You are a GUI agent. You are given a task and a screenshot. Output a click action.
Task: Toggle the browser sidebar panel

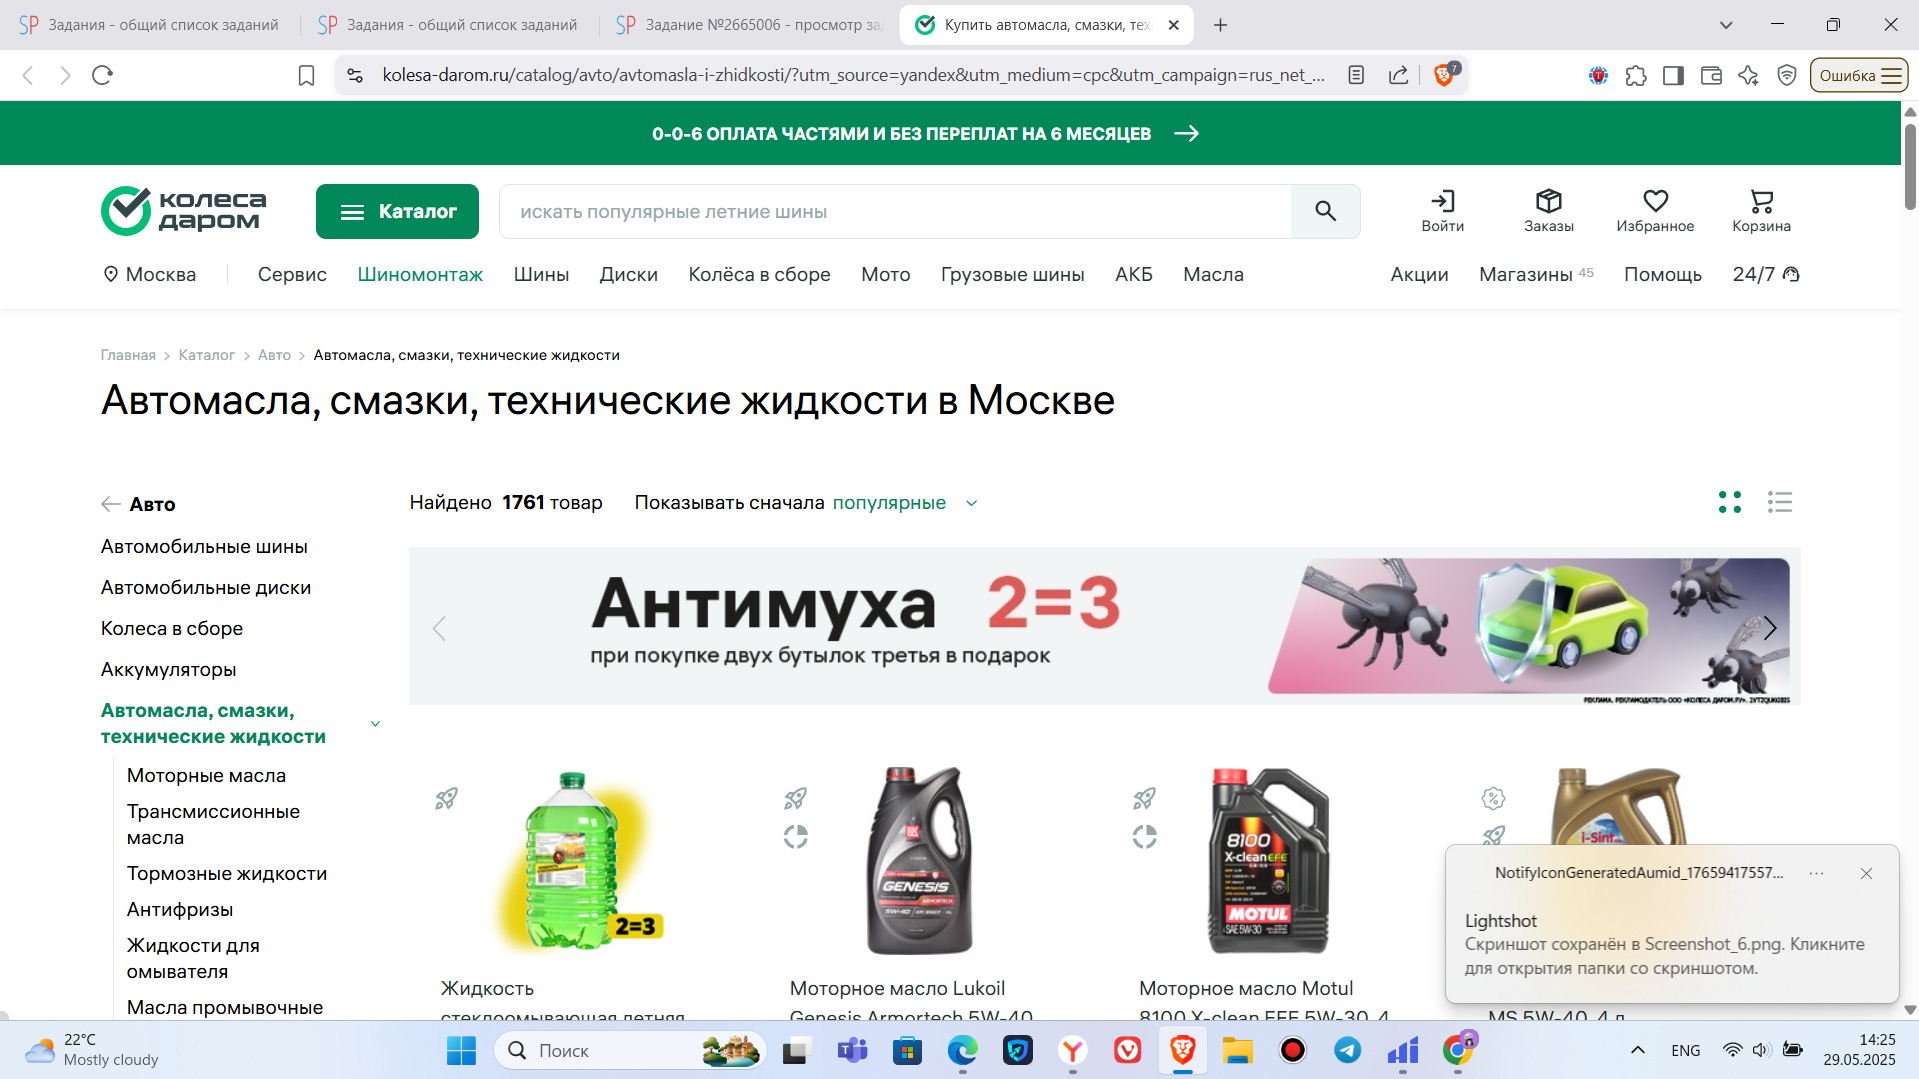(x=1672, y=75)
